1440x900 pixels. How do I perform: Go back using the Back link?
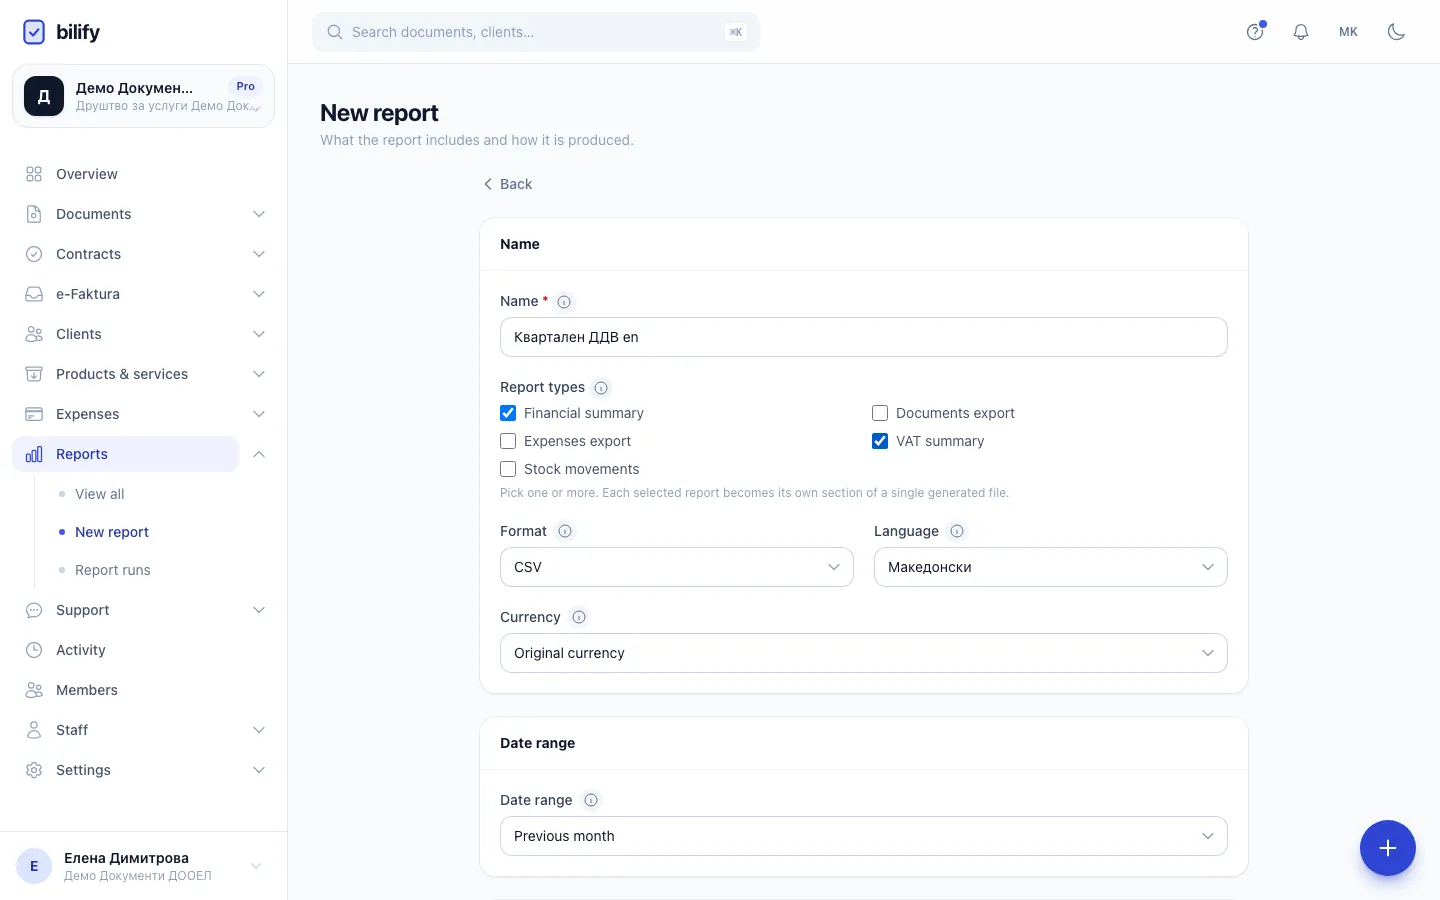pos(508,184)
